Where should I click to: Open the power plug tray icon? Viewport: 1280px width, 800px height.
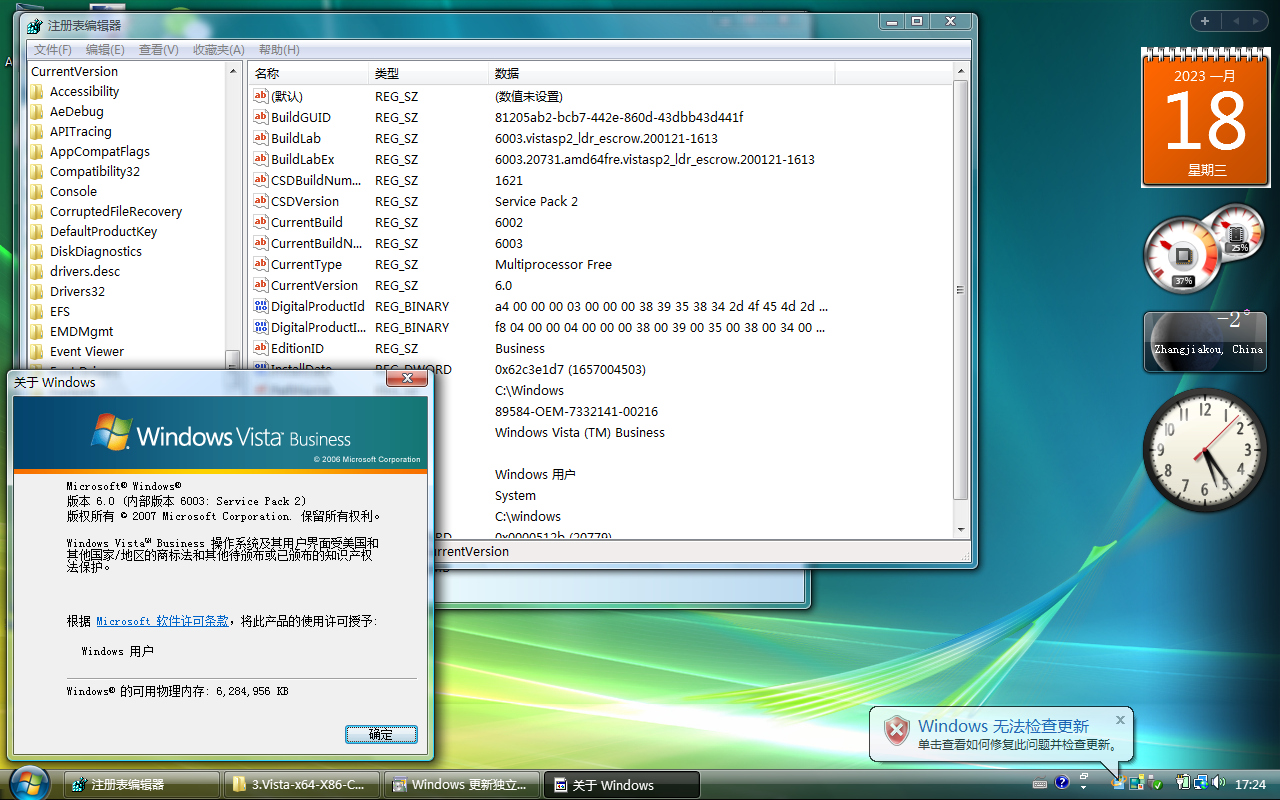pyautogui.click(x=1183, y=783)
